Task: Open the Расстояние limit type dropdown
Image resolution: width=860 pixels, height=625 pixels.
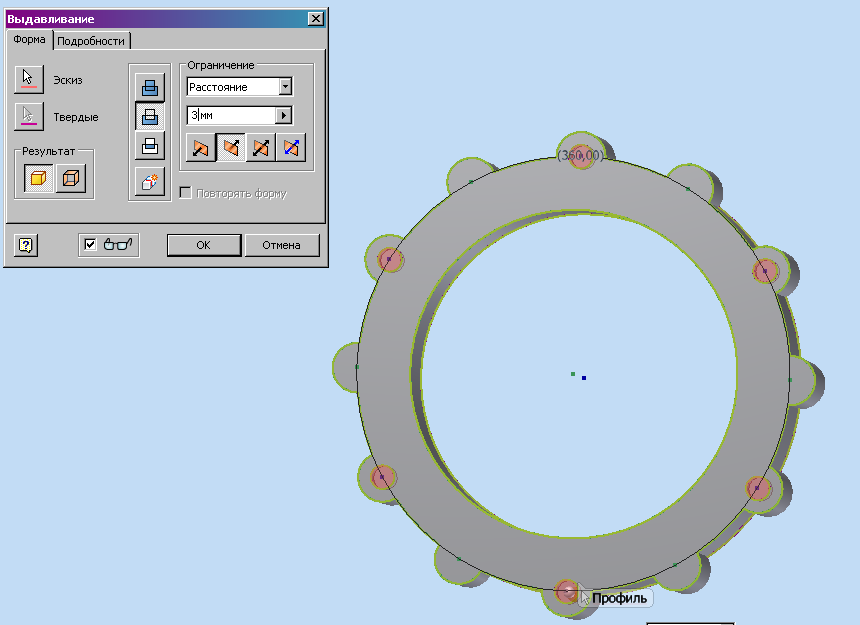Action: (x=286, y=87)
